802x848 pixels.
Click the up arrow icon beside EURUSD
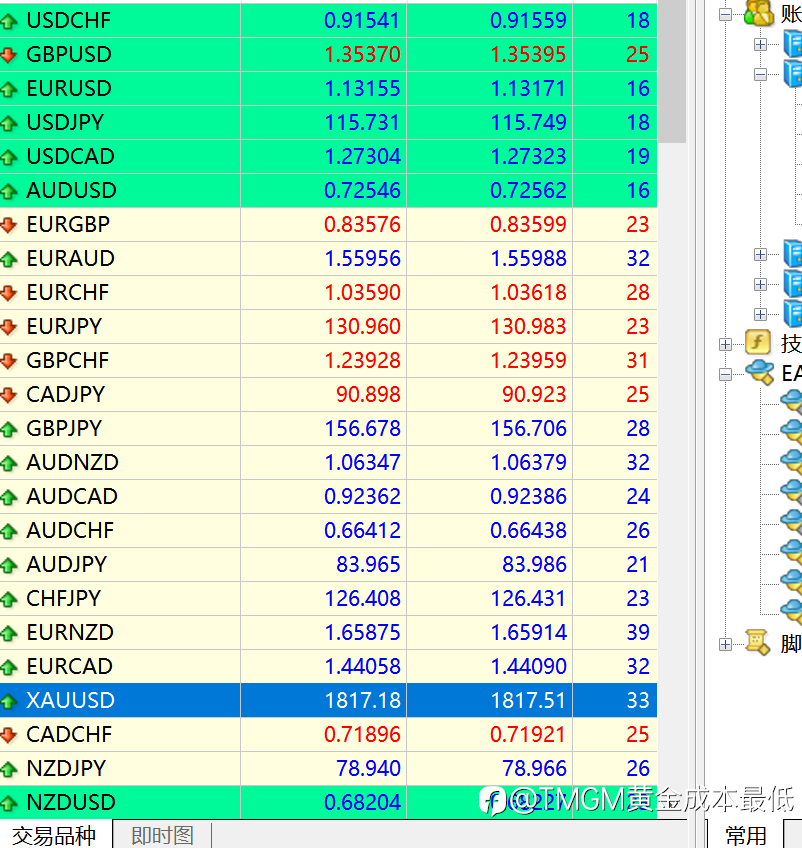click(8, 89)
